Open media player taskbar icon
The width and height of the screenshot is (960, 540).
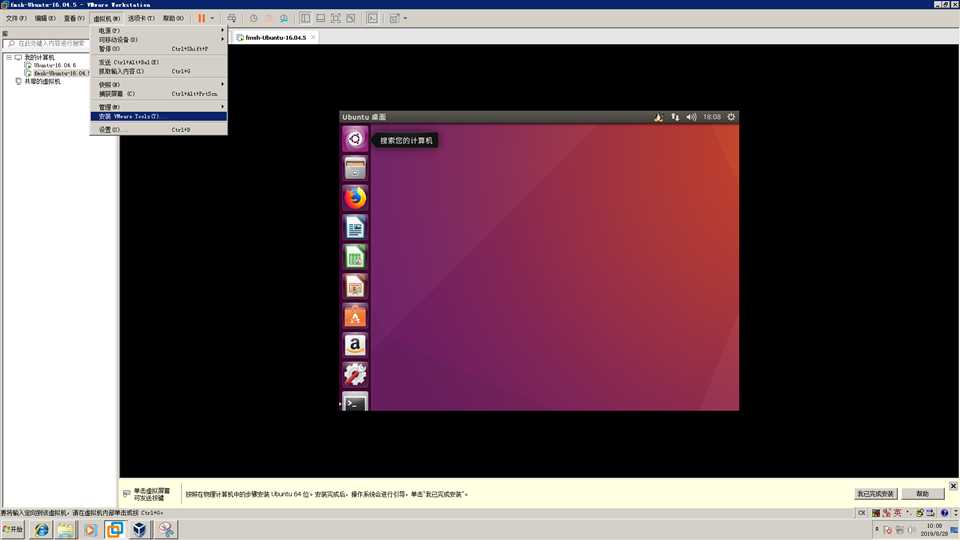tap(90, 529)
